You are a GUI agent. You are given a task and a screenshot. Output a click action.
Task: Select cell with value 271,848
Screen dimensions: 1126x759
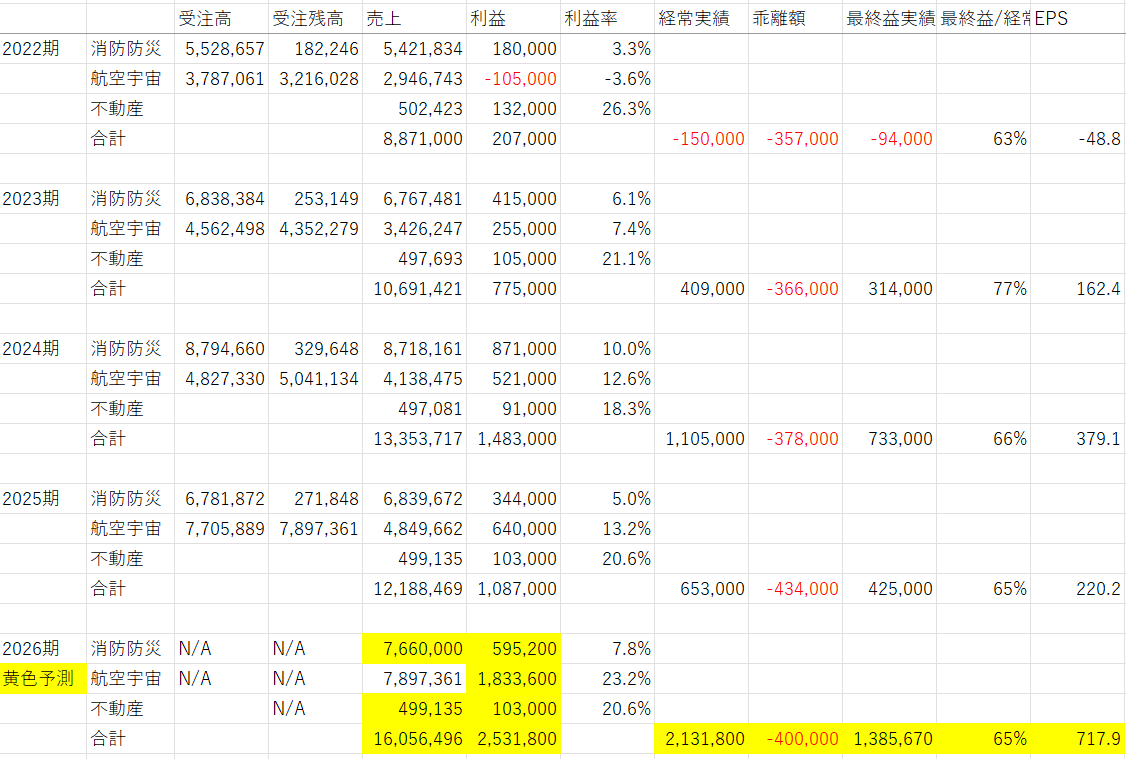[315, 499]
